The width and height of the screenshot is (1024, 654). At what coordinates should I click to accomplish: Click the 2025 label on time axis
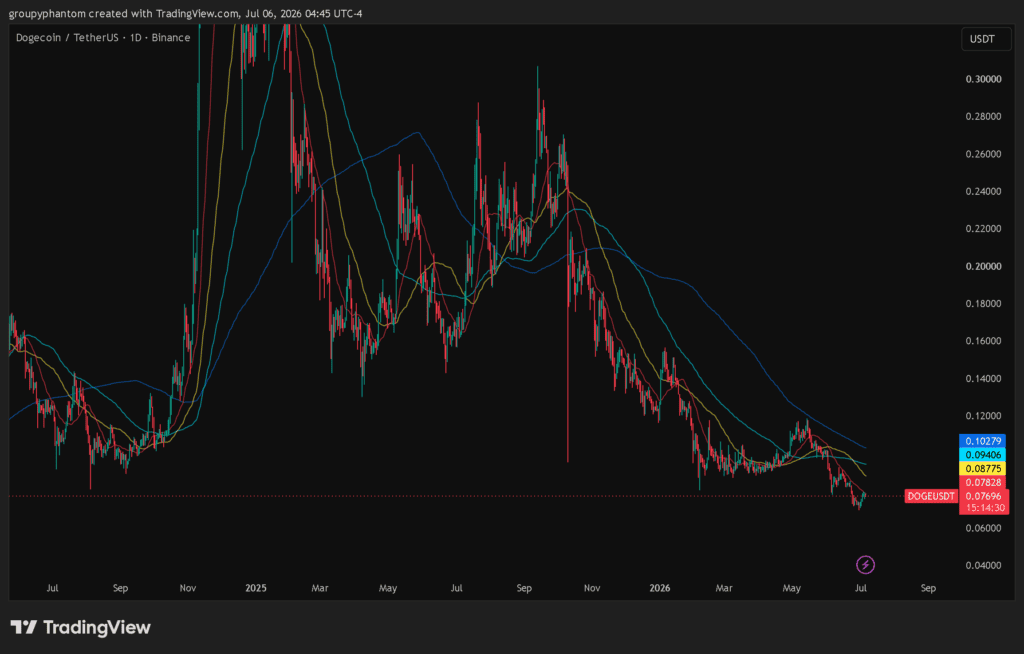(x=256, y=588)
